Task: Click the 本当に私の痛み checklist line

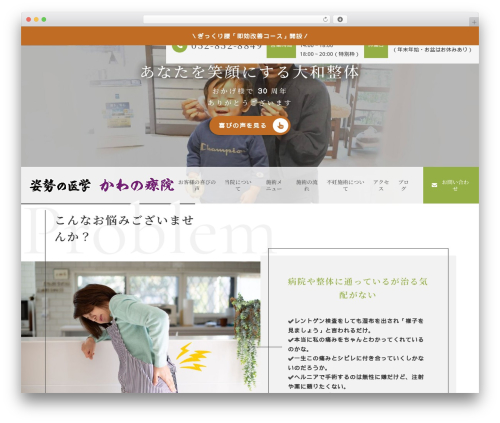Action: [x=356, y=344]
